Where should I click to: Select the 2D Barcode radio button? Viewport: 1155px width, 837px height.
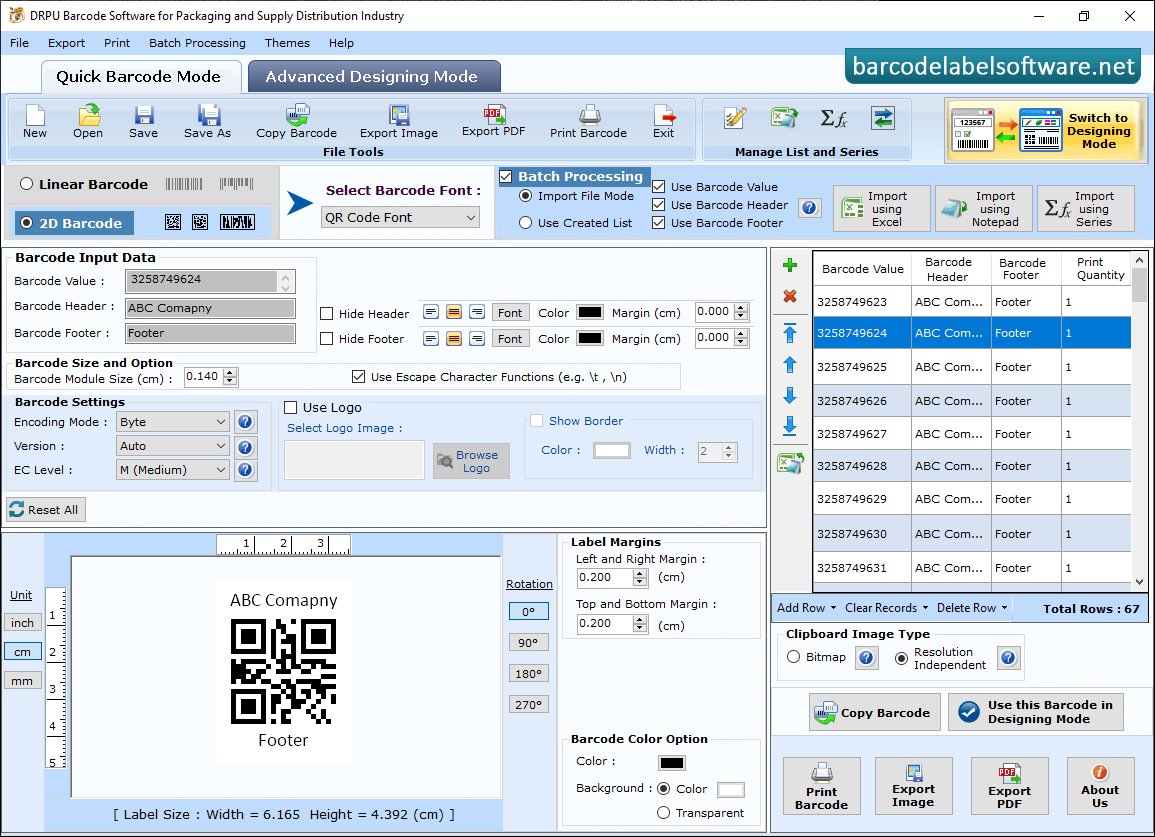point(27,223)
